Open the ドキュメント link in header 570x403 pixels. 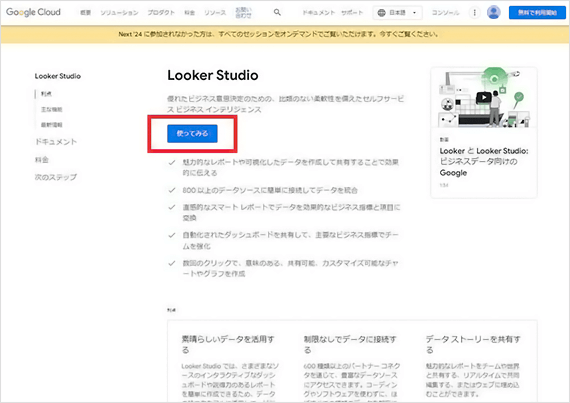pyautogui.click(x=318, y=13)
